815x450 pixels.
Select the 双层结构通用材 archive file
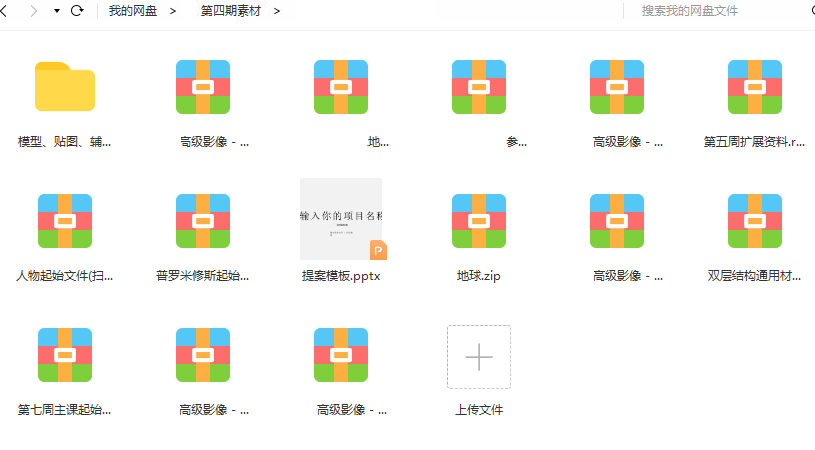[x=755, y=221]
